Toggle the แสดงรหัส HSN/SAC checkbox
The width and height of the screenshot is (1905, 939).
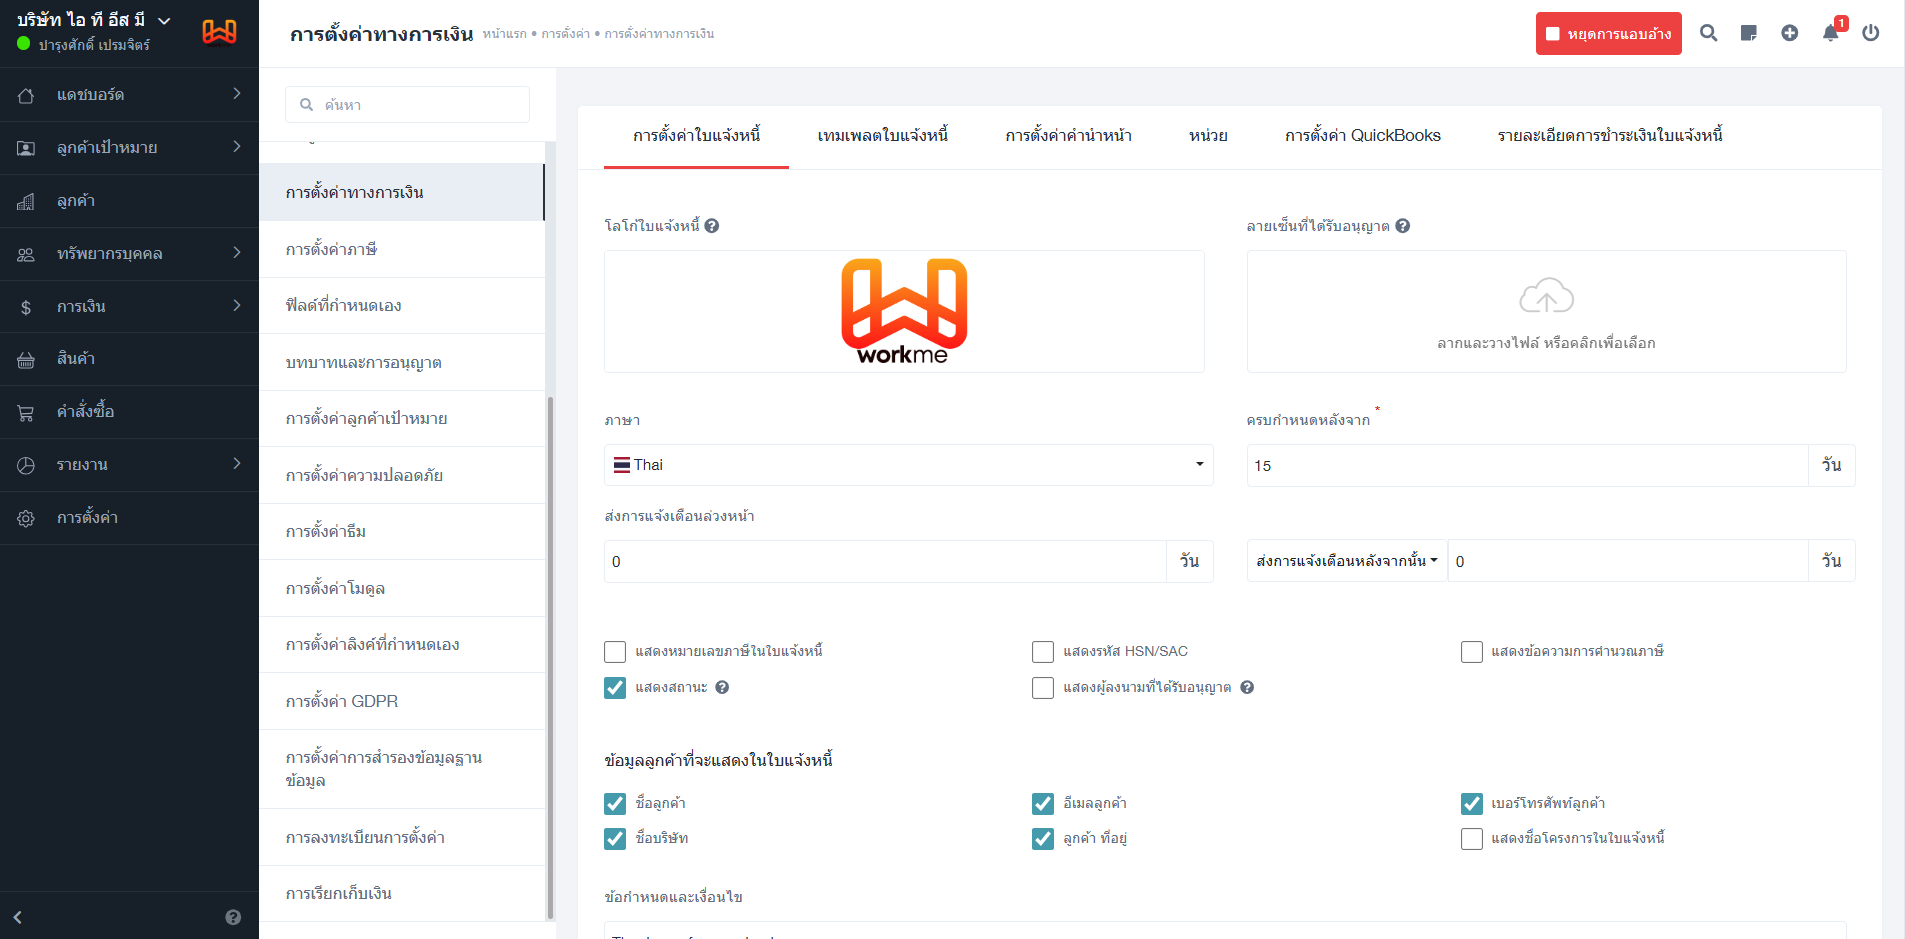[x=1043, y=652]
